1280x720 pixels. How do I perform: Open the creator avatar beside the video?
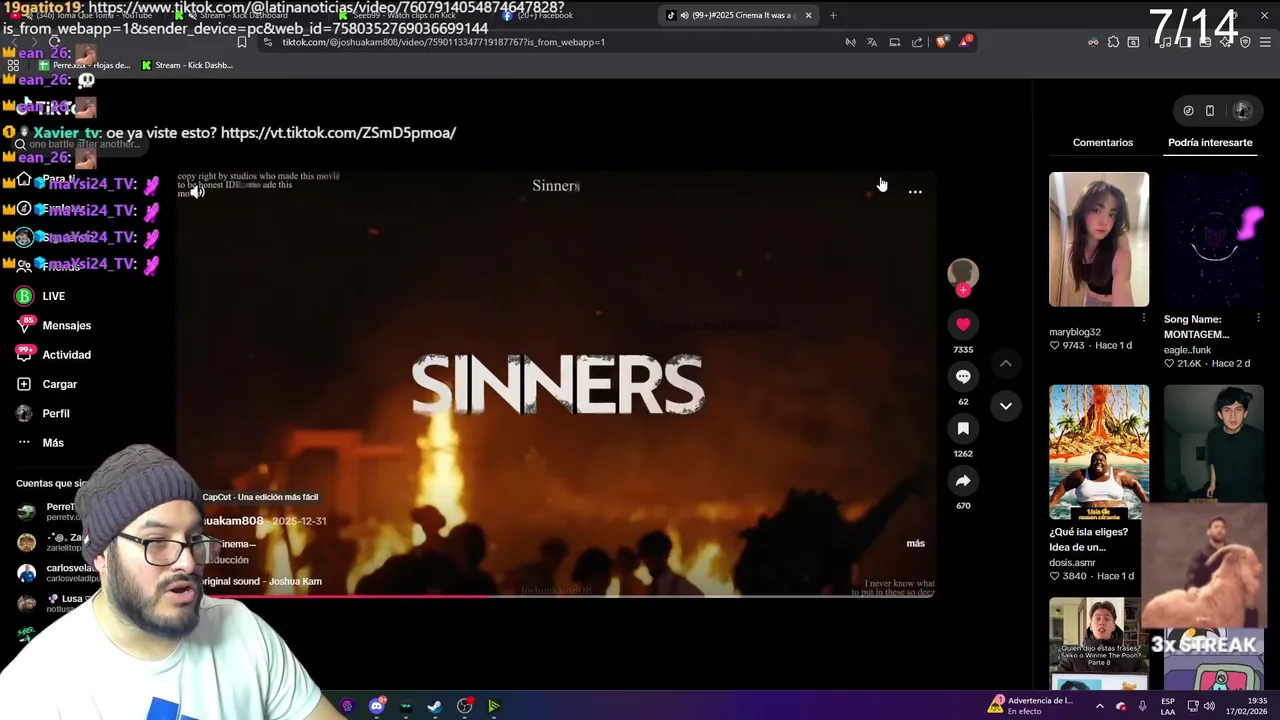click(x=963, y=273)
